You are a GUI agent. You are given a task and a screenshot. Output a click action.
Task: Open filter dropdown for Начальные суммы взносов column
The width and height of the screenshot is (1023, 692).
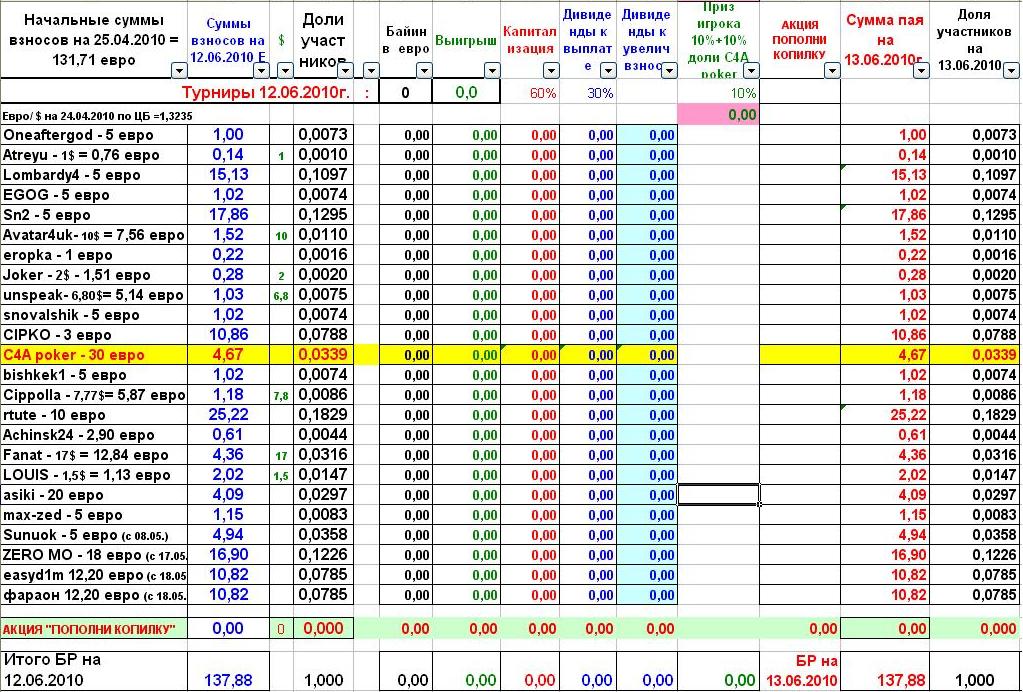(x=179, y=70)
